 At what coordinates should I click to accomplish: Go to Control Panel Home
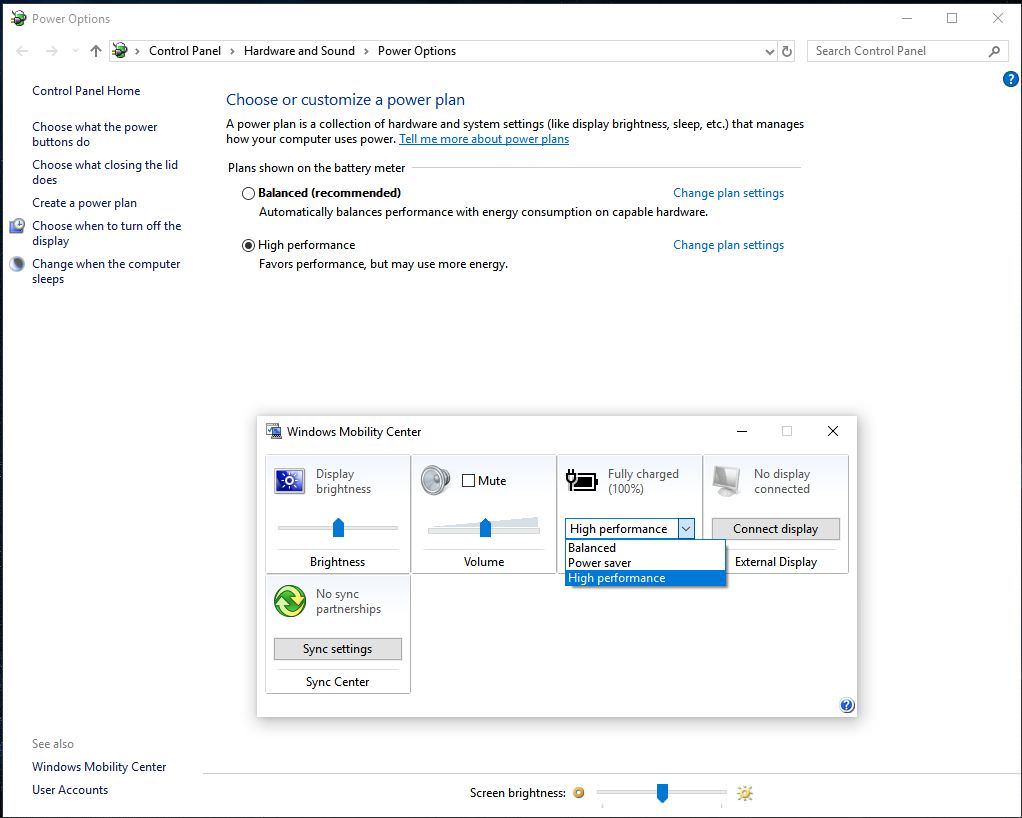coord(86,91)
